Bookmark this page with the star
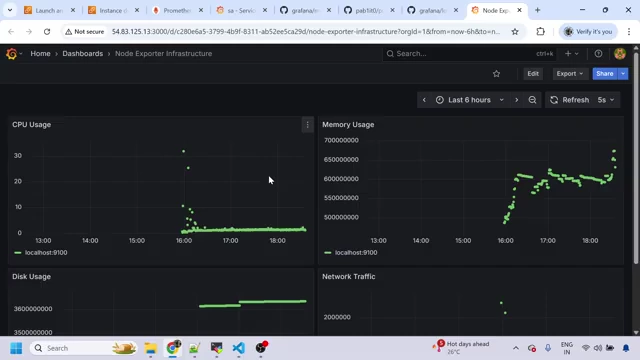The width and height of the screenshot is (640, 360). point(515,31)
